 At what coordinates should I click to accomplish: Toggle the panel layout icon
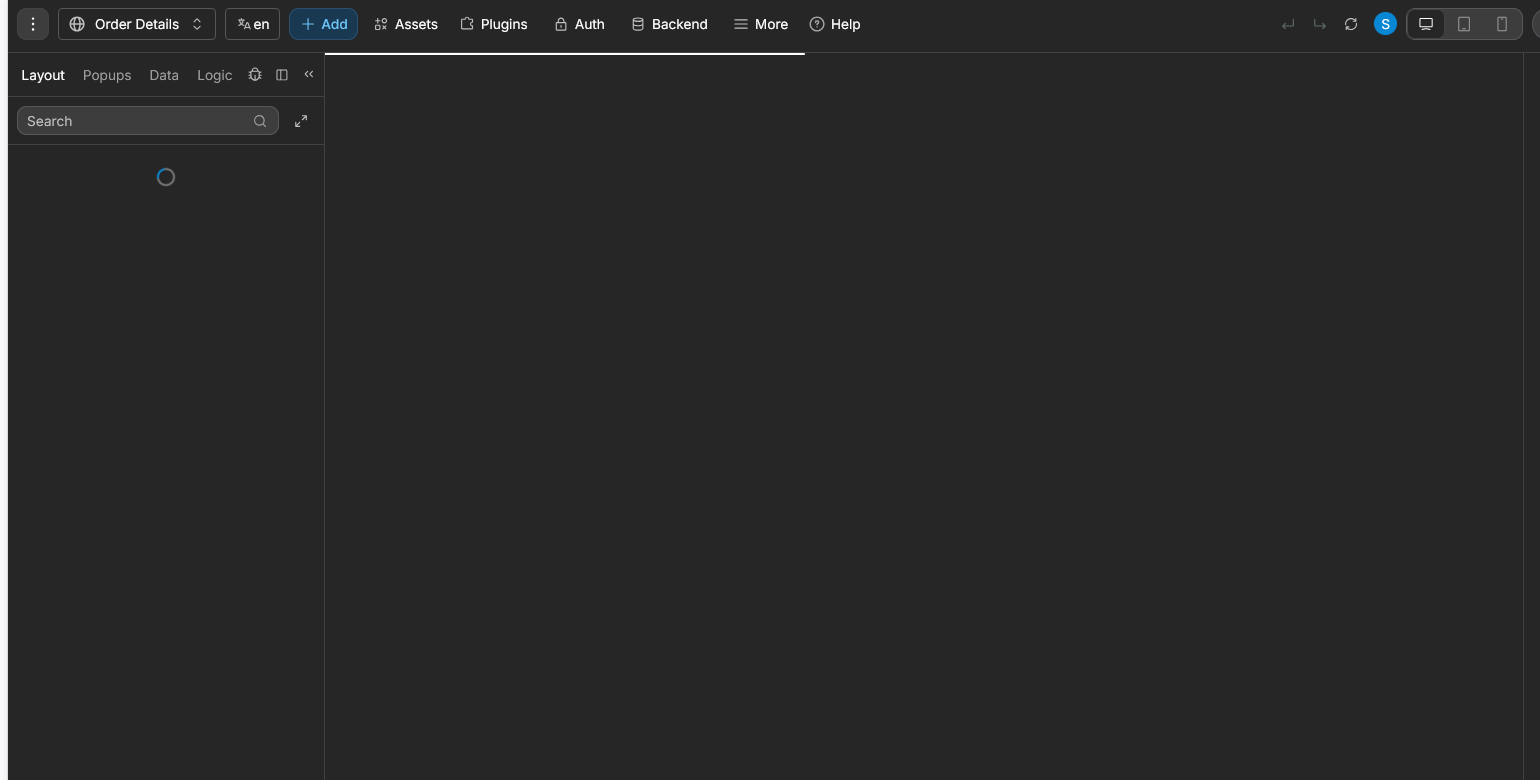(x=282, y=75)
